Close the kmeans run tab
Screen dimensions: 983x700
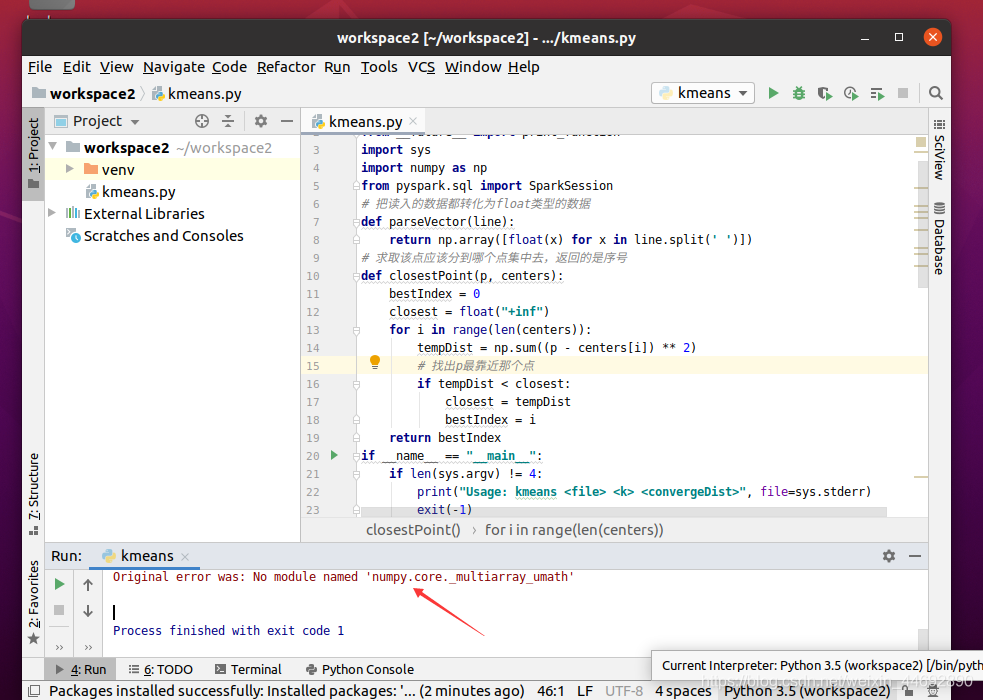point(185,556)
